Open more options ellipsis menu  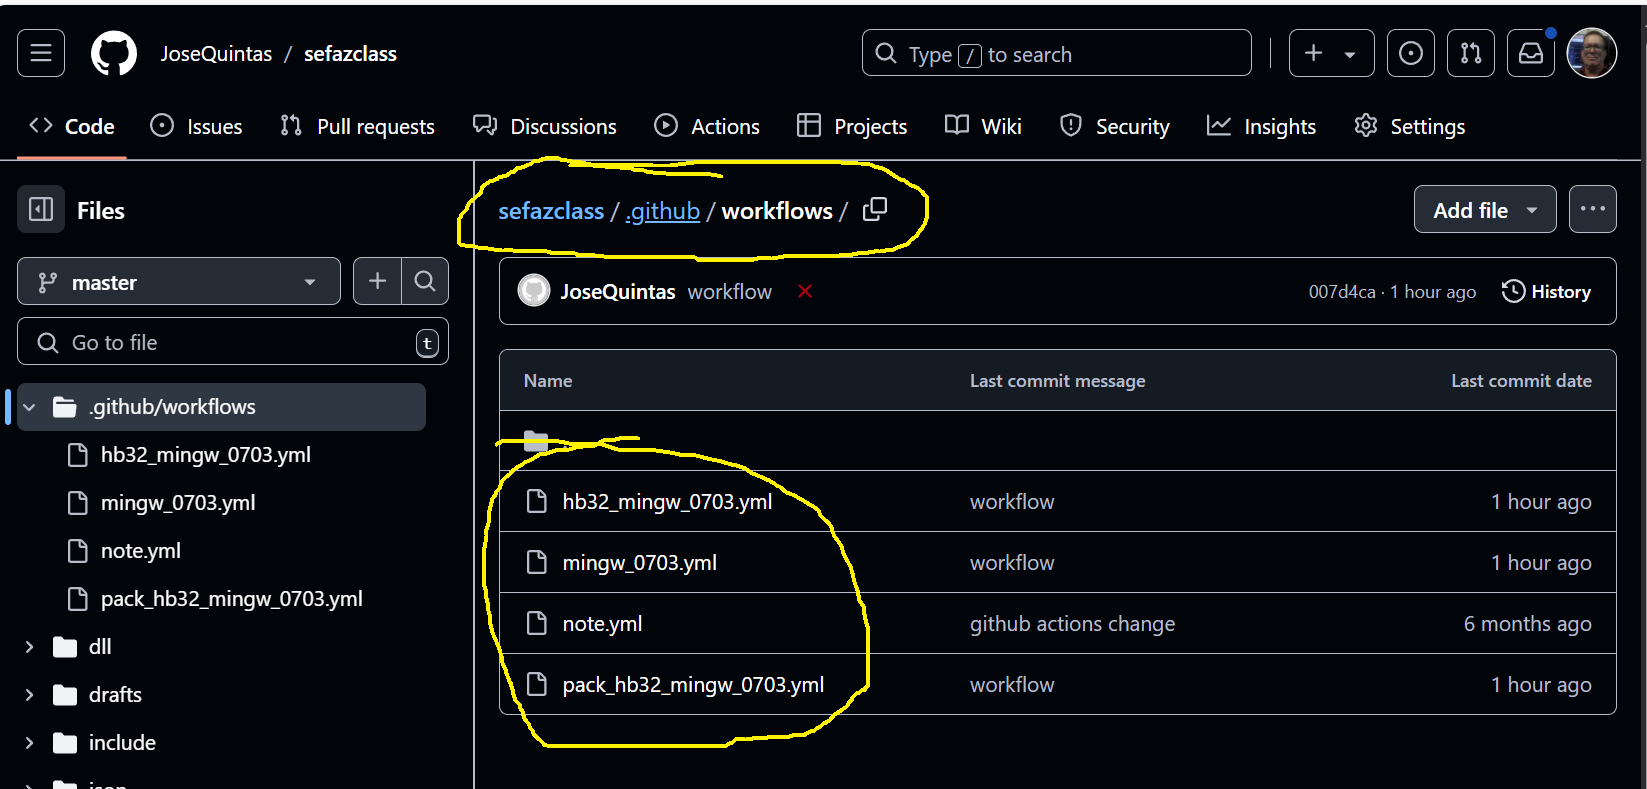click(x=1593, y=209)
